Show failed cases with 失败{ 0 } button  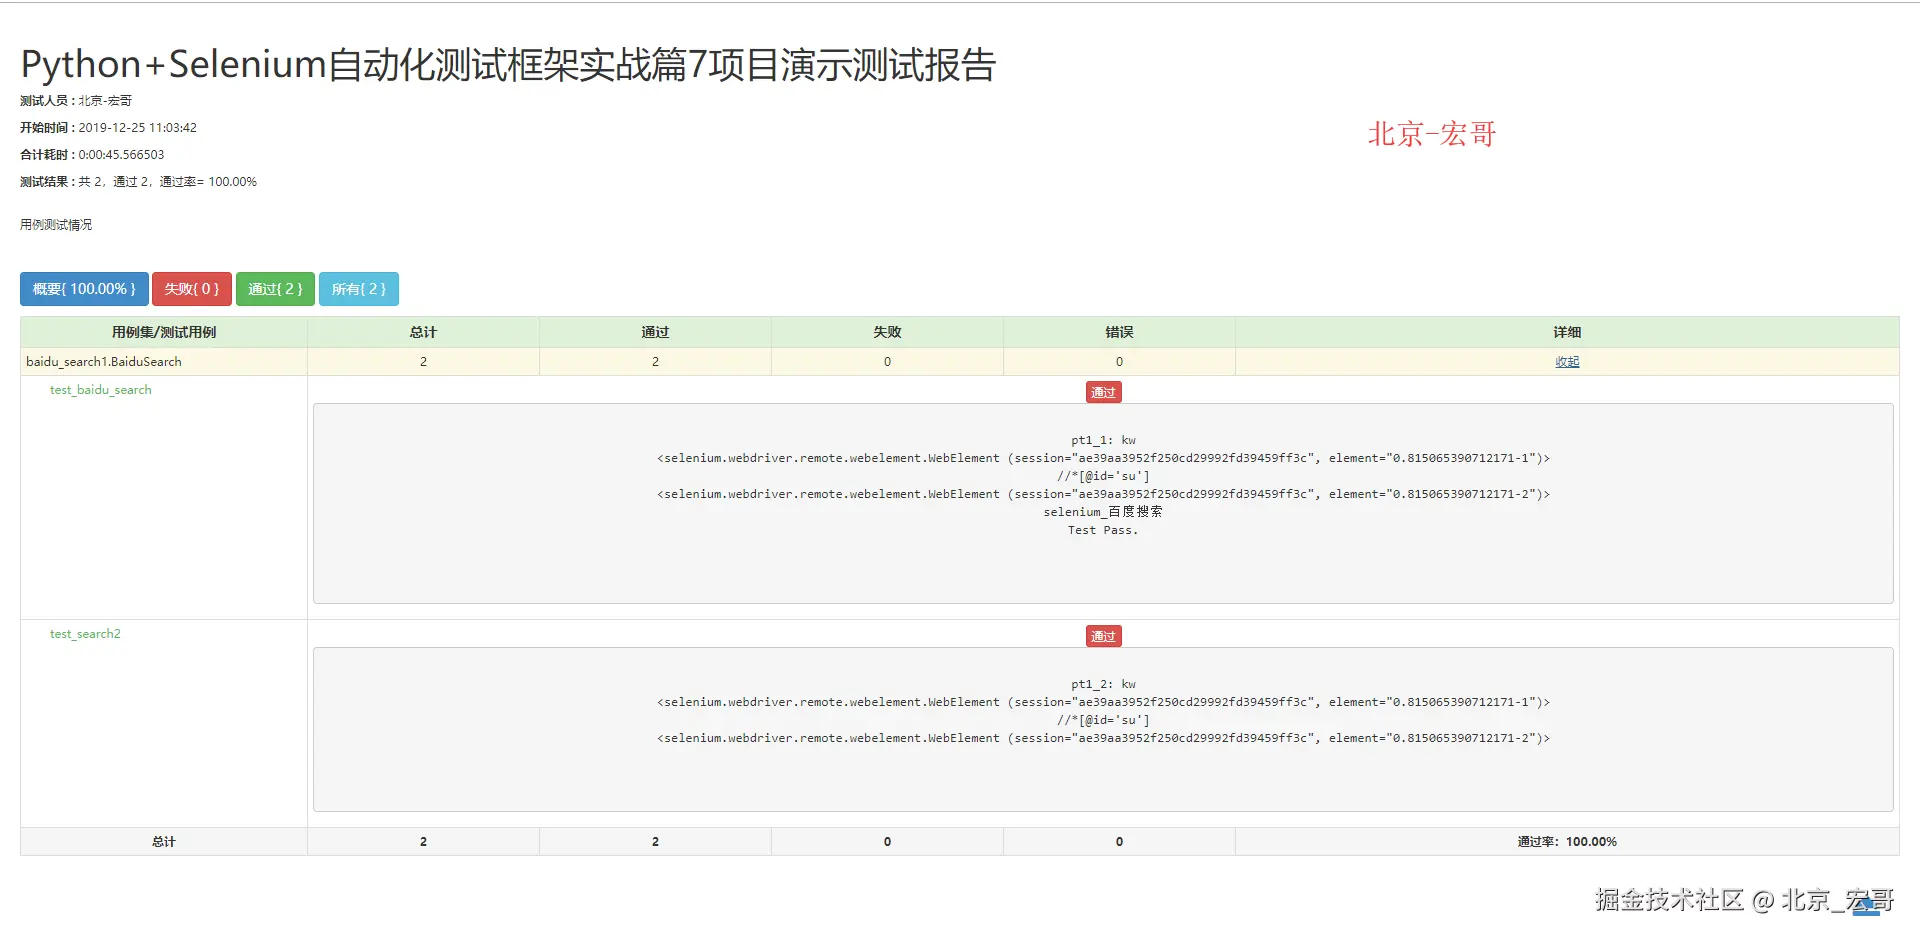[192, 289]
